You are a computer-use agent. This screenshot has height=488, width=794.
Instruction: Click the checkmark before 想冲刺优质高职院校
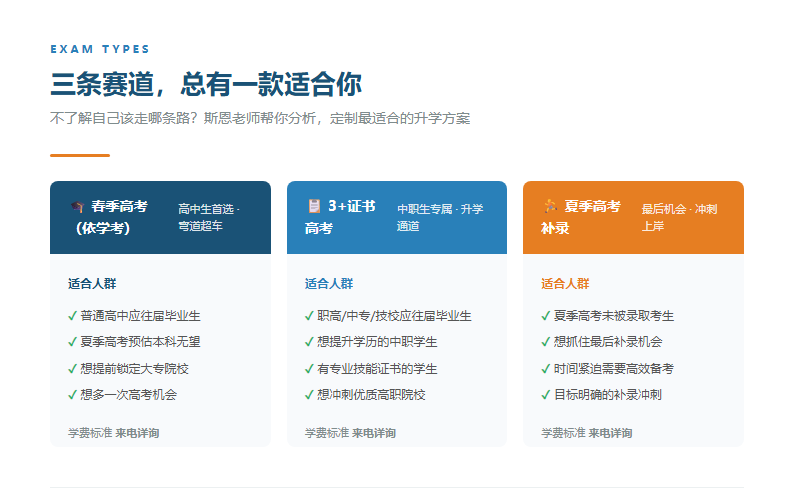click(309, 395)
